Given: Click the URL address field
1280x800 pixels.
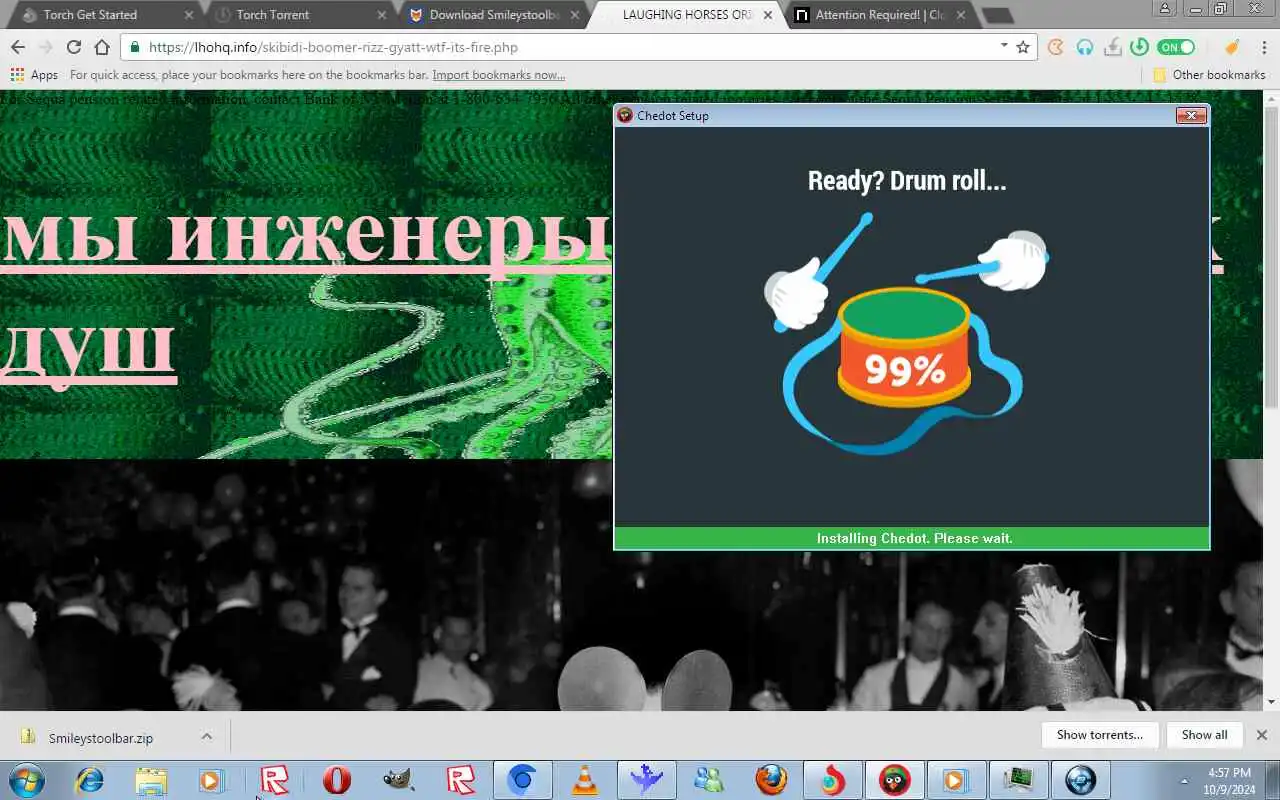Looking at the screenshot, I should pos(572,47).
